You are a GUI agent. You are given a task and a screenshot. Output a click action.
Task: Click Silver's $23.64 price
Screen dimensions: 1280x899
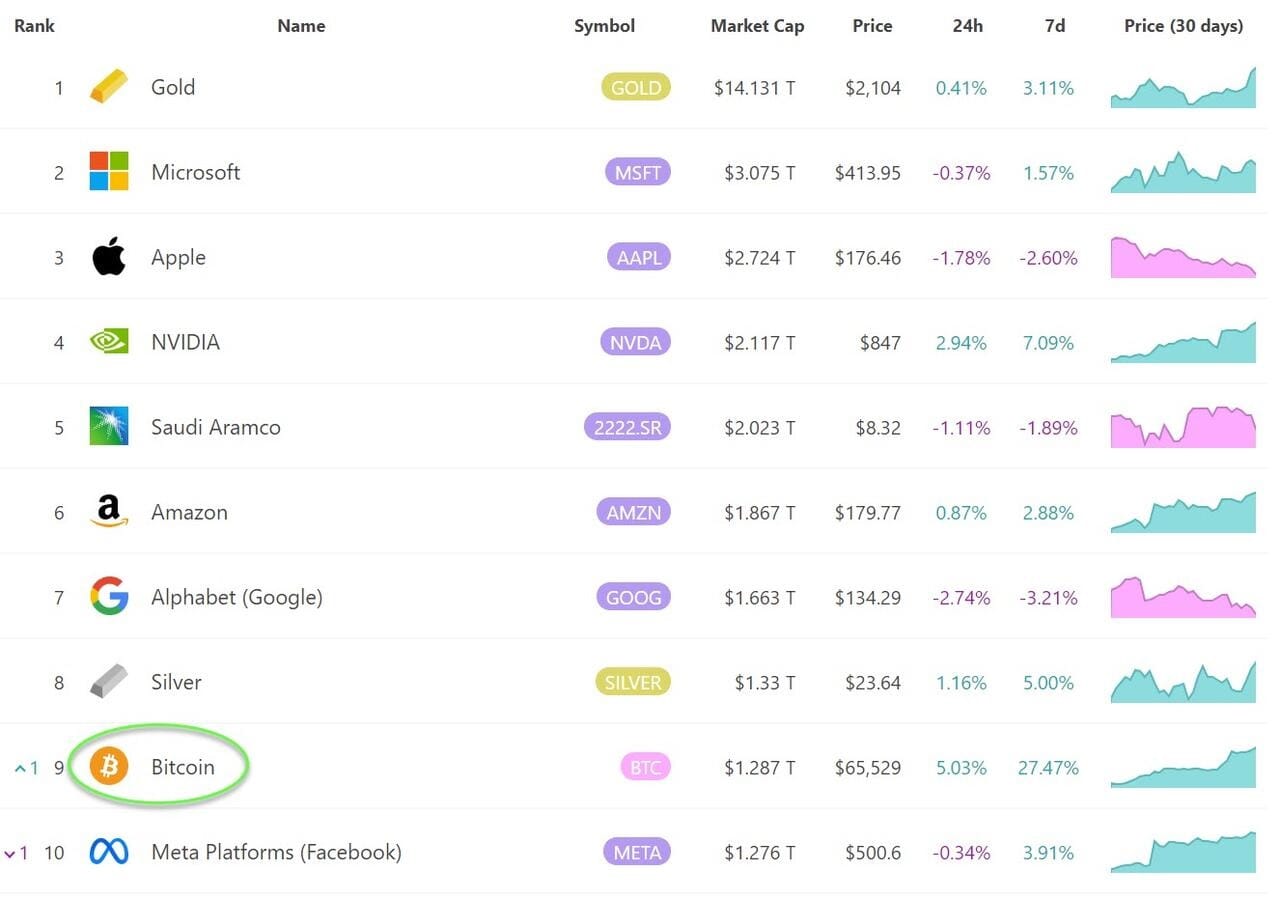coord(872,683)
